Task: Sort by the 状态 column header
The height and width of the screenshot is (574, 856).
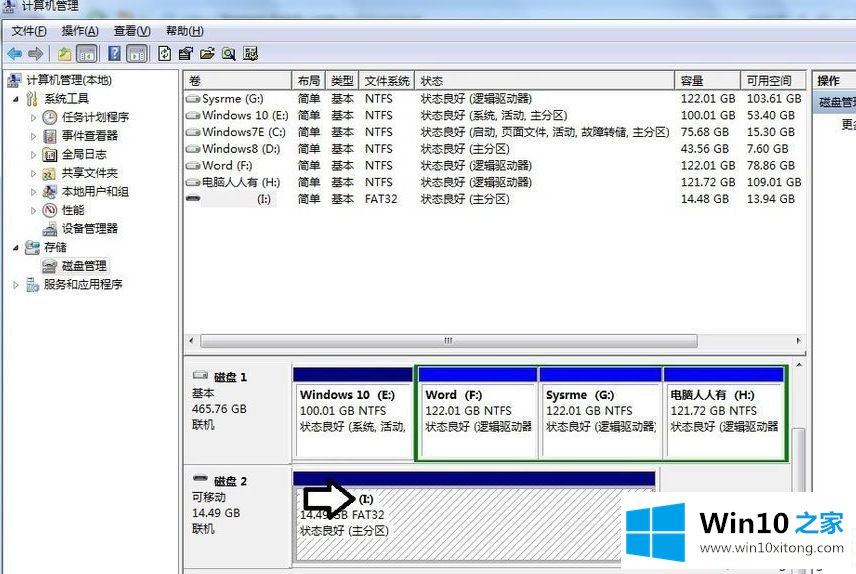Action: [544, 81]
